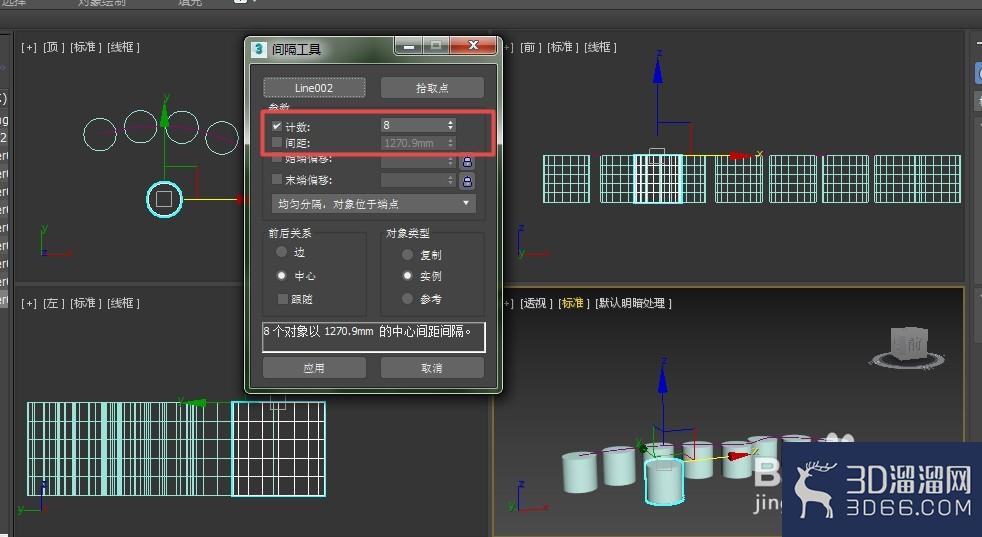
Task: Open the [顶] top viewport view menu
Action: pos(54,48)
